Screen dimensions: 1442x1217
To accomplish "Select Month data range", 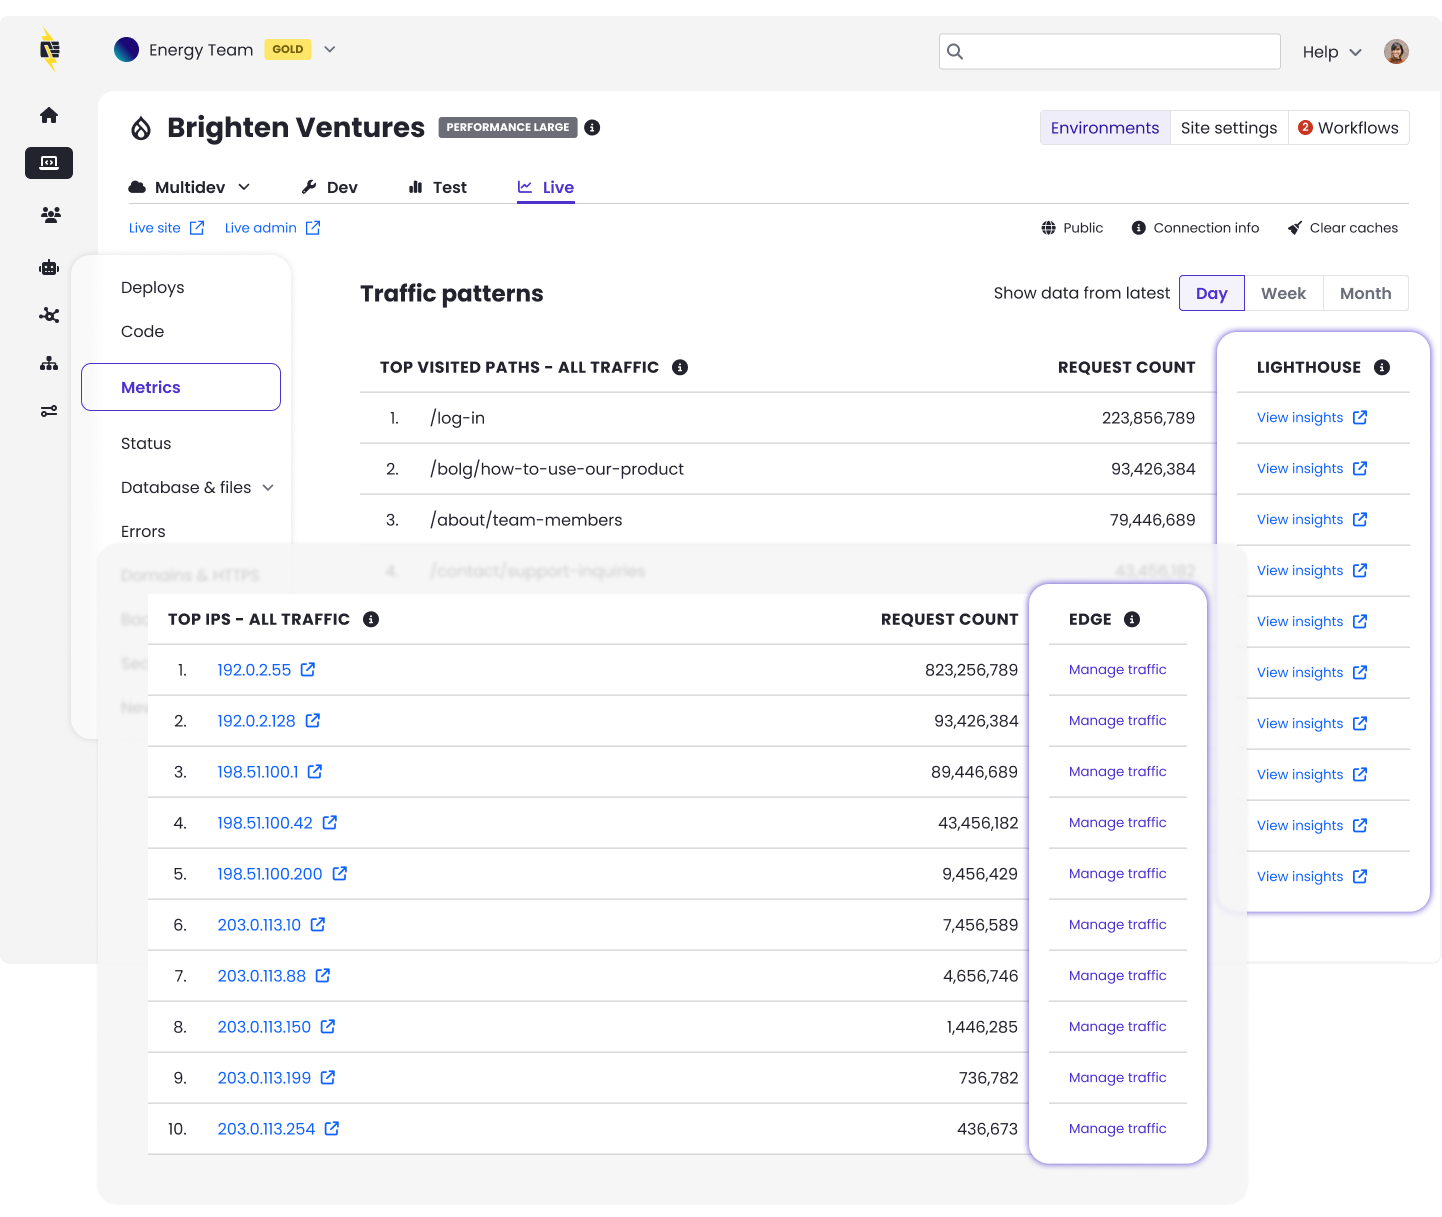I will [1365, 293].
